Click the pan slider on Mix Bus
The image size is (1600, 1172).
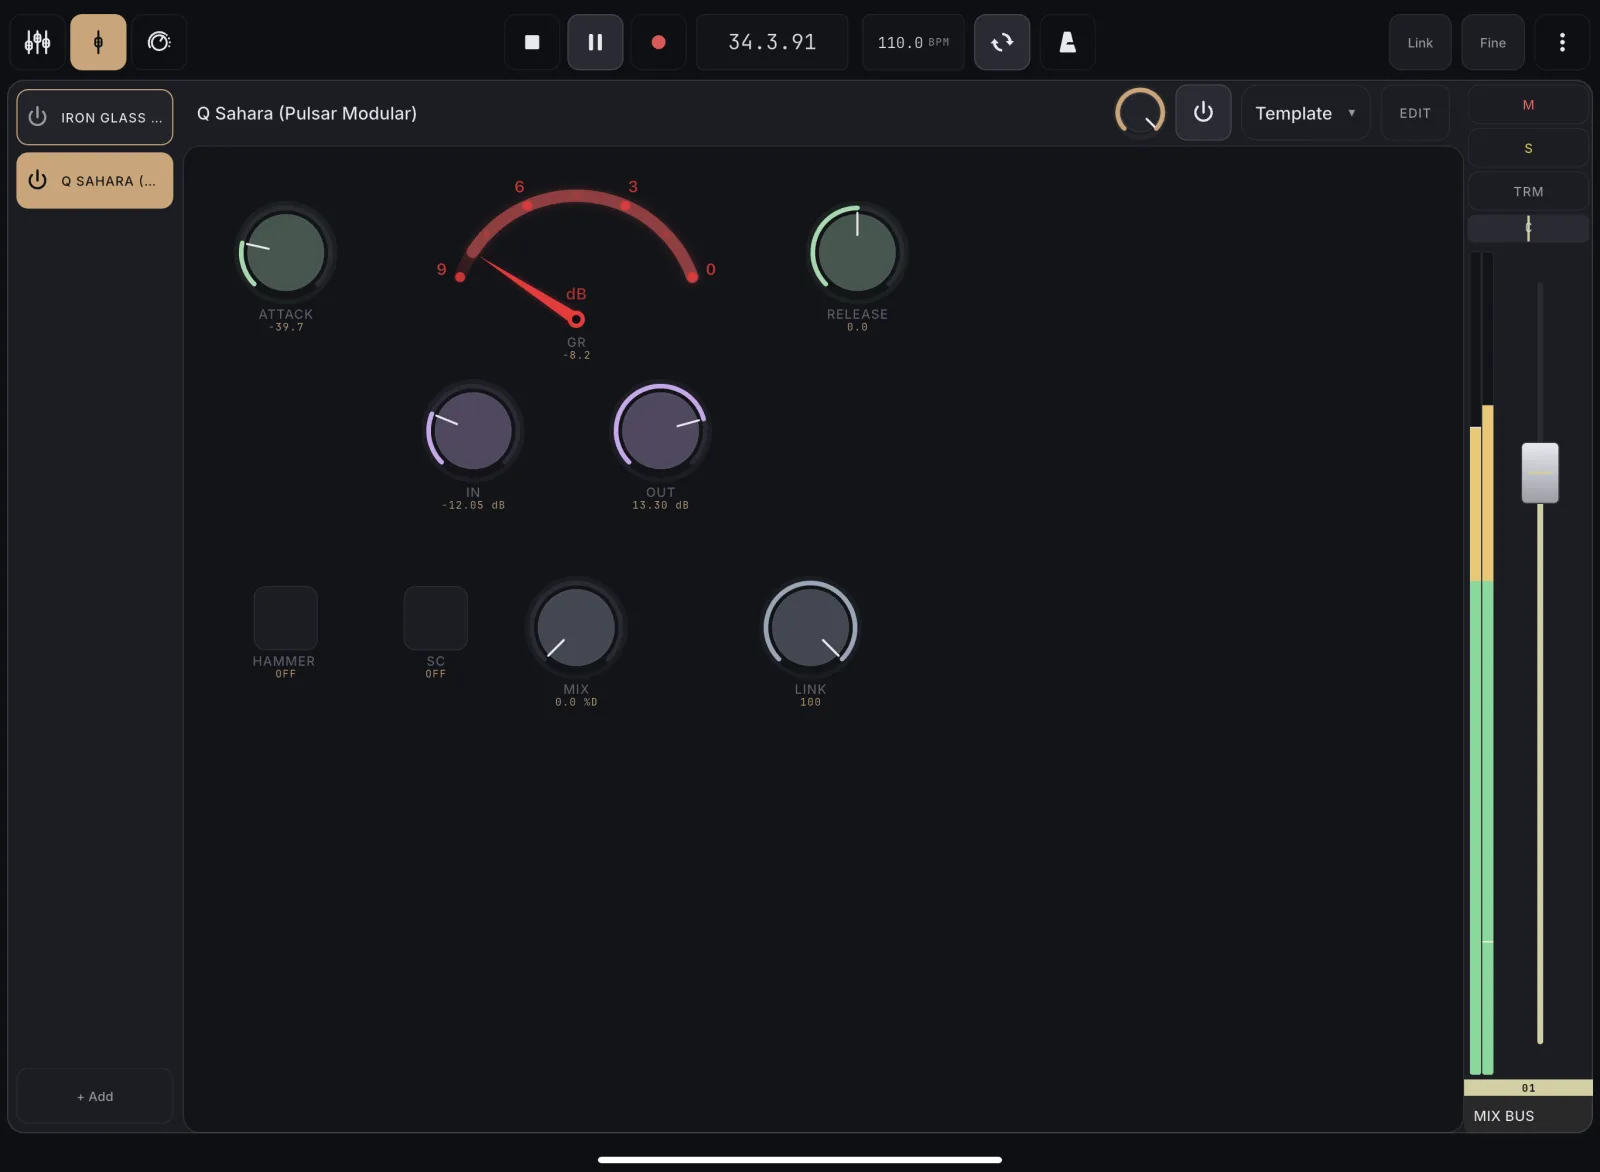[x=1528, y=228]
